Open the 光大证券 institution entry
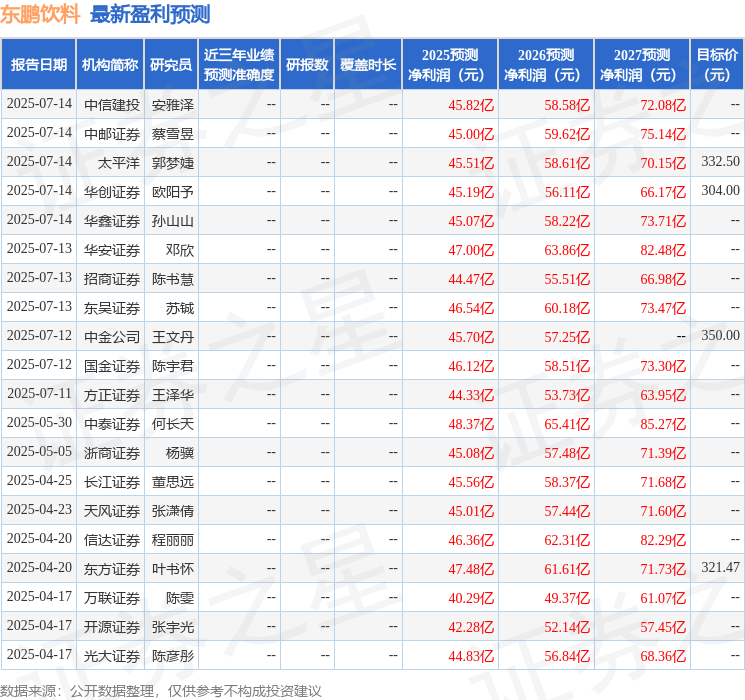 tap(112, 656)
